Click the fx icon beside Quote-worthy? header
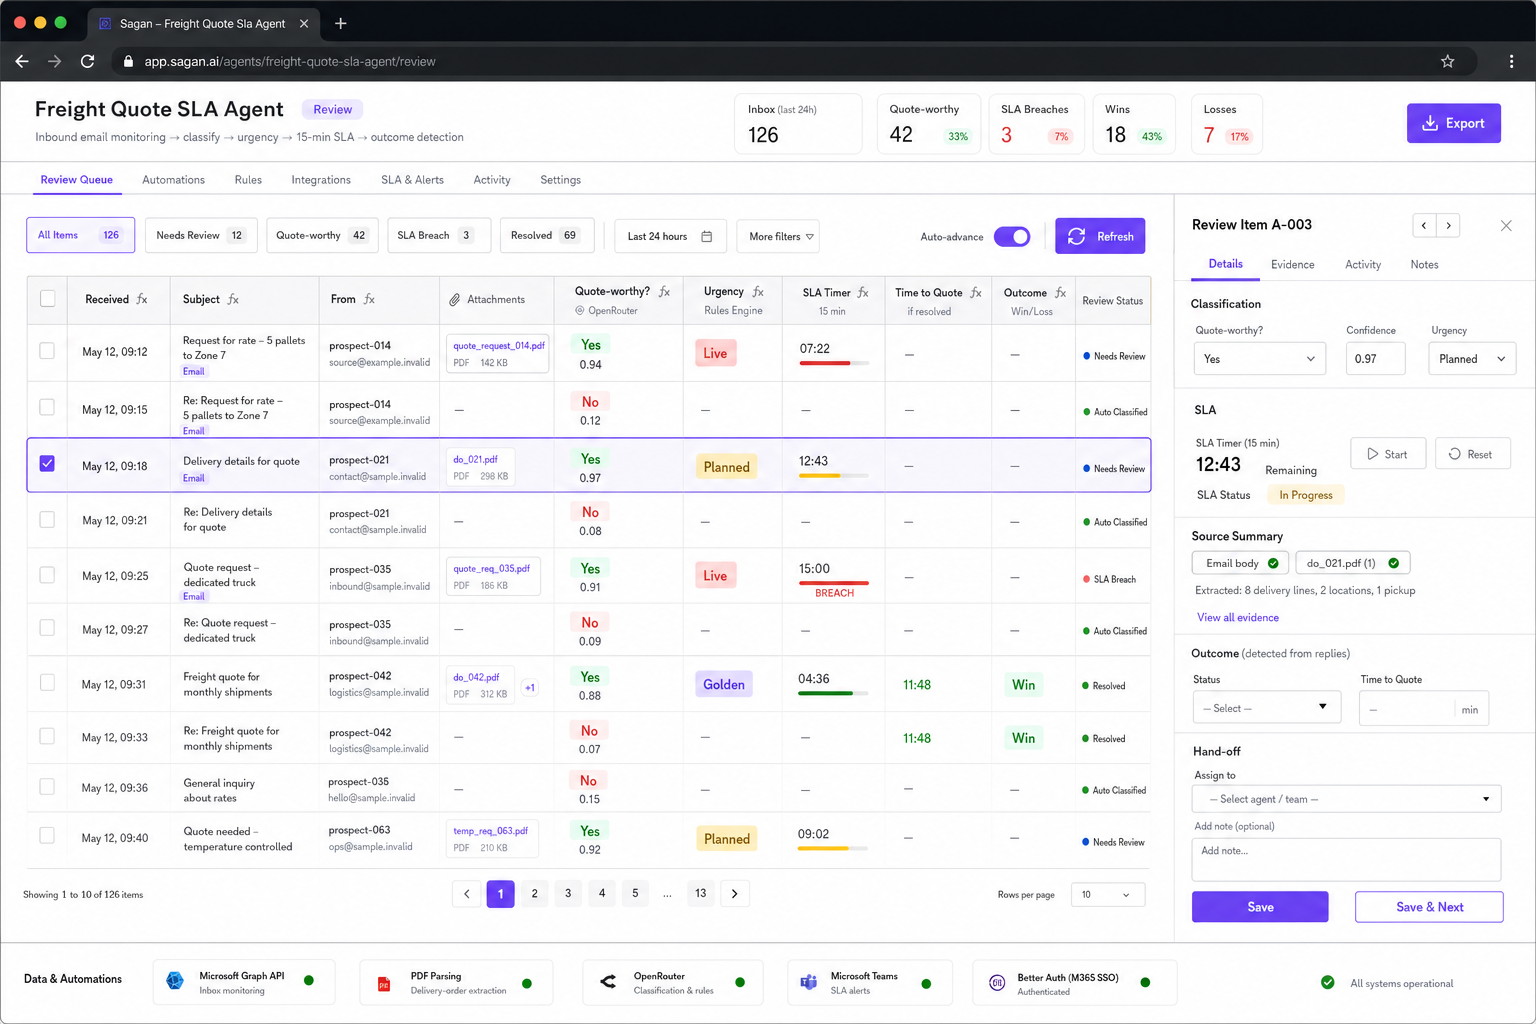The image size is (1536, 1024). coord(664,292)
